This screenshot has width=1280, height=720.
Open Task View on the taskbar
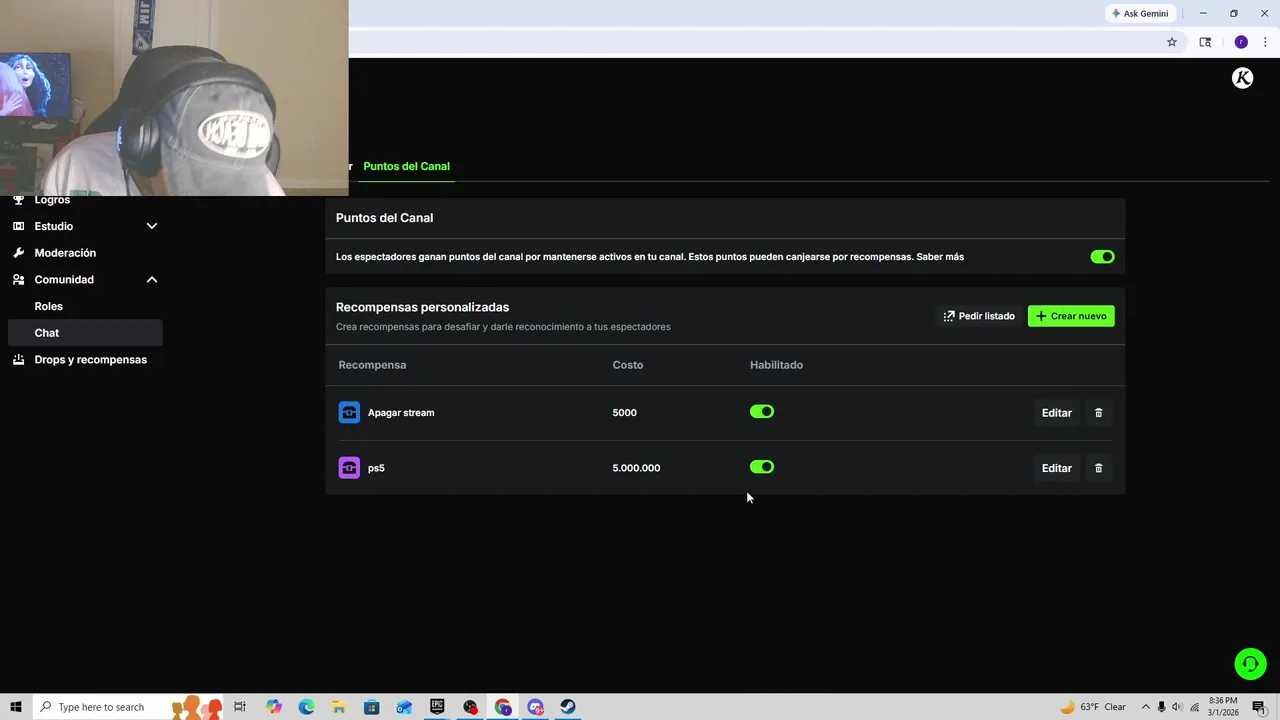[240, 707]
